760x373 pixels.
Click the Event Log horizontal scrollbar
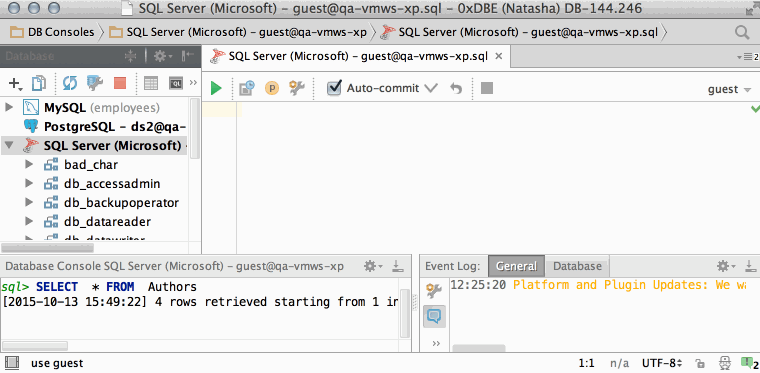tap(478, 348)
